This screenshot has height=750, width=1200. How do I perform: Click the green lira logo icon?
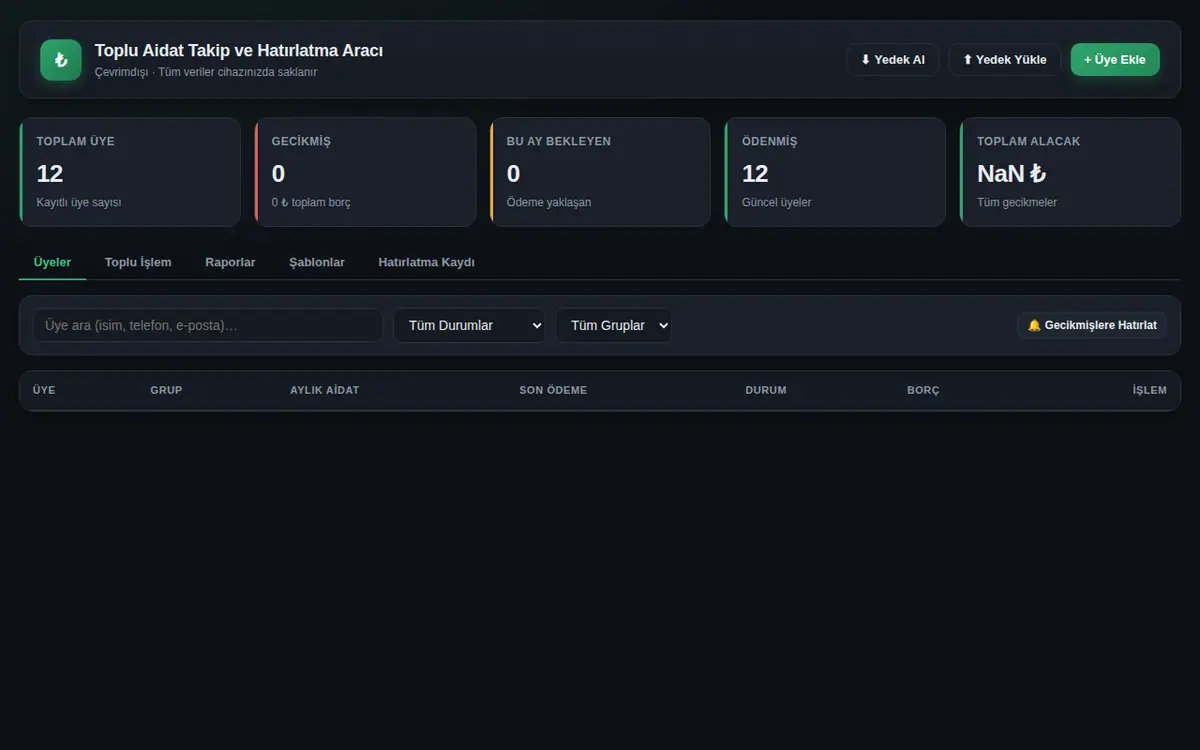pos(61,60)
